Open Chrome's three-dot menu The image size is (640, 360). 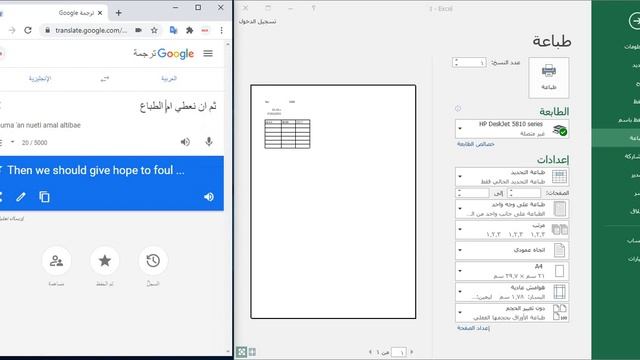221,30
